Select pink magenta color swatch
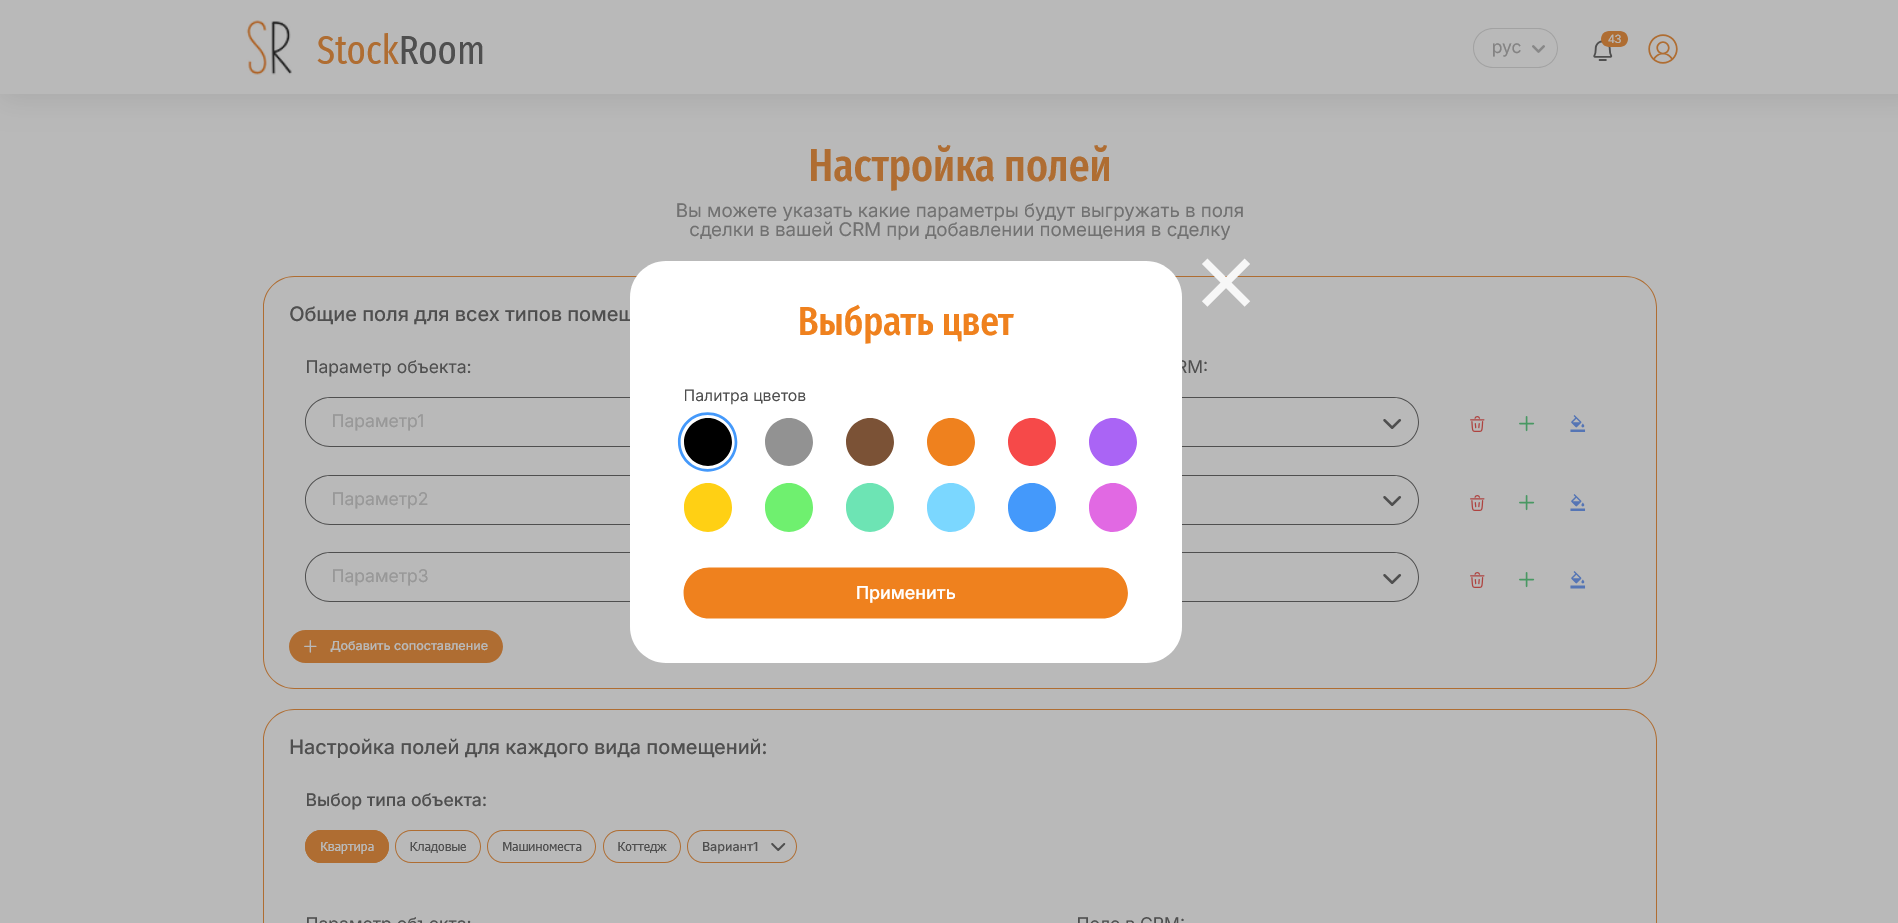 [1113, 508]
